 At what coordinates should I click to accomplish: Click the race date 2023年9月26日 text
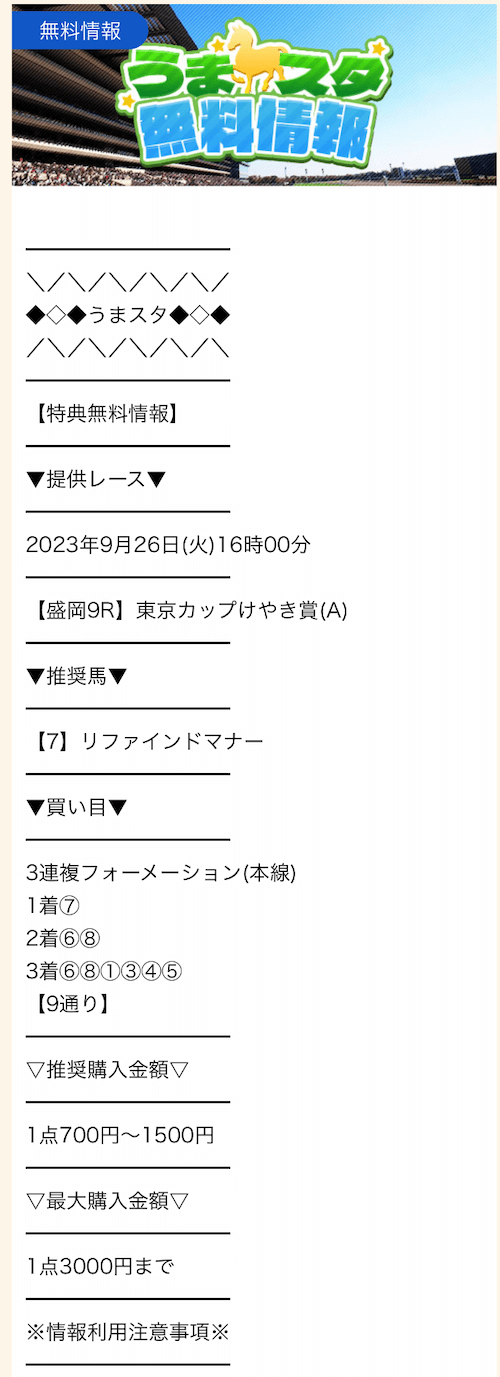tap(103, 545)
